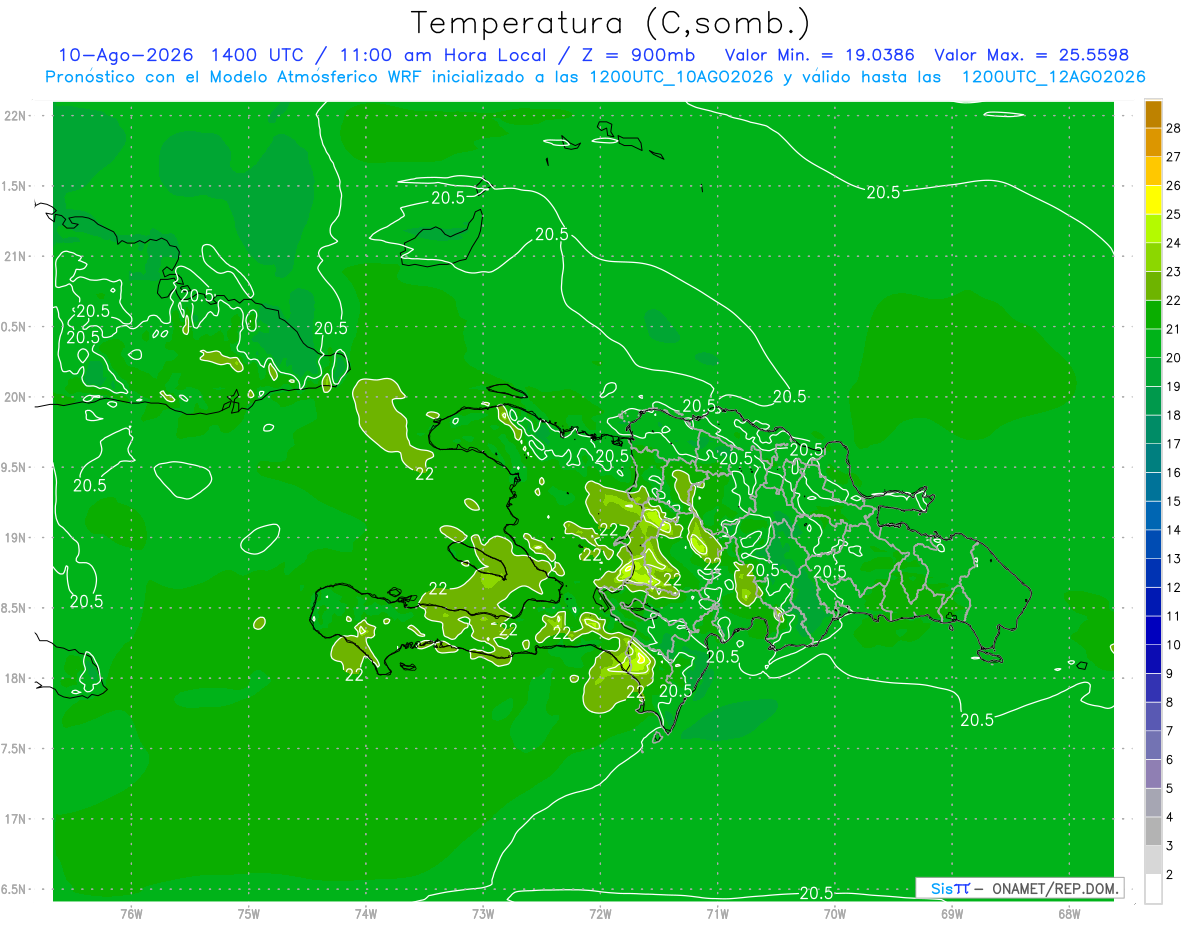Click colorbar label "27"
1200x927 pixels.
(x=1174, y=157)
